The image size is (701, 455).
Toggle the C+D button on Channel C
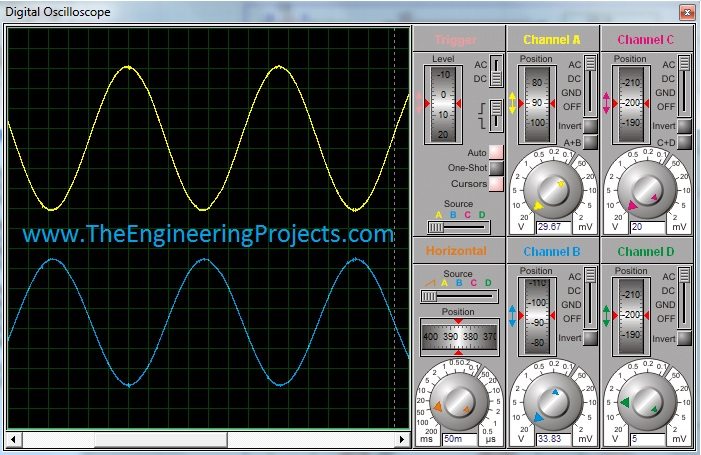pos(684,142)
